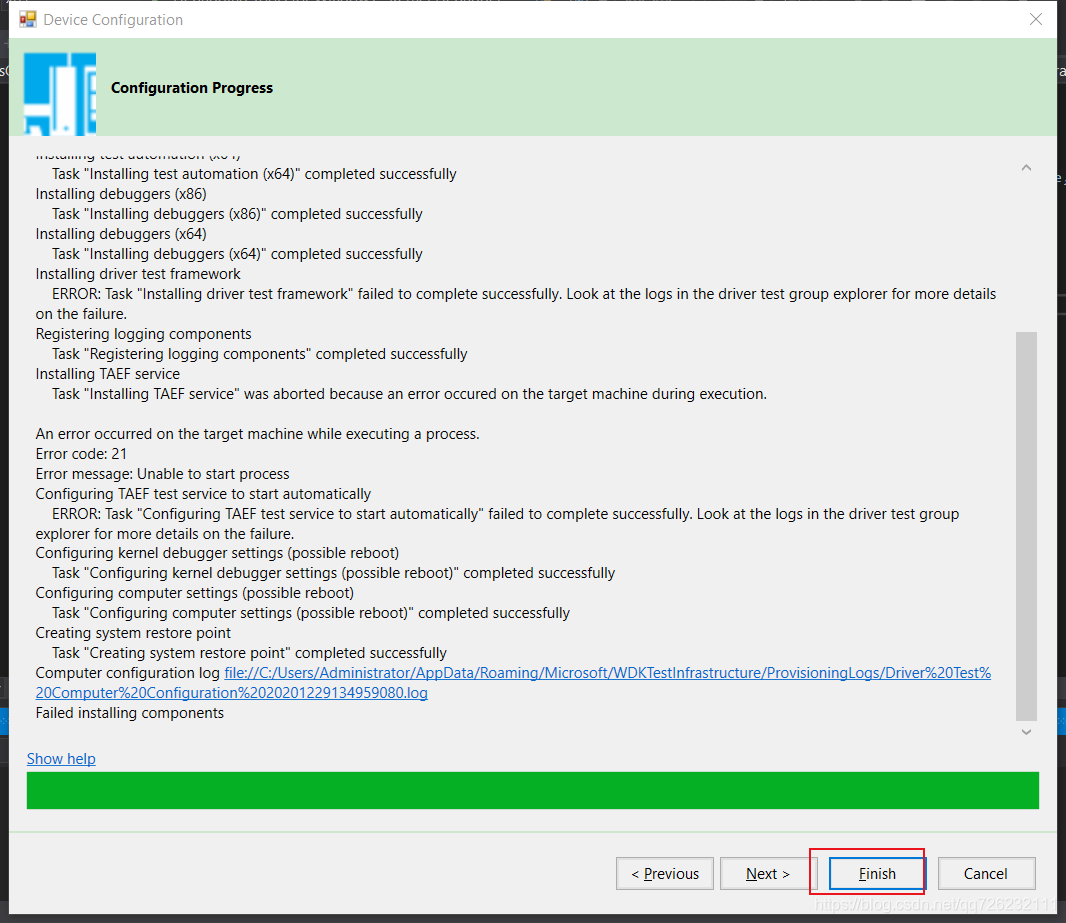1066x923 pixels.
Task: Select the 'Installing debuggers (x86)' line
Action: (x=121, y=194)
